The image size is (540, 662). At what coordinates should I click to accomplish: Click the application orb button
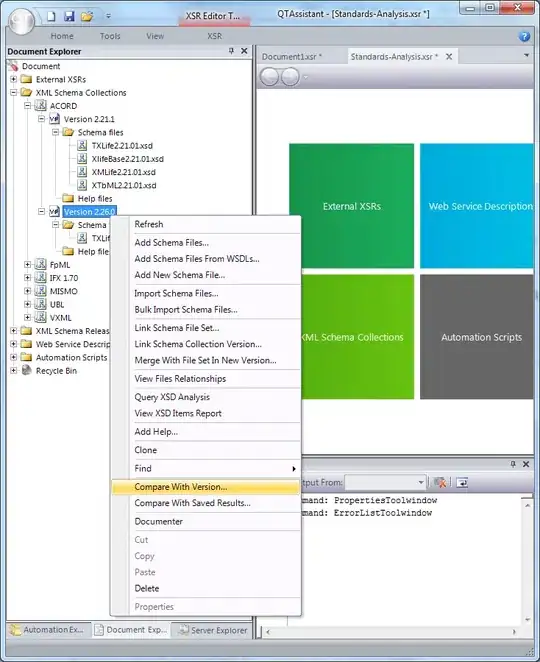tap(21, 20)
